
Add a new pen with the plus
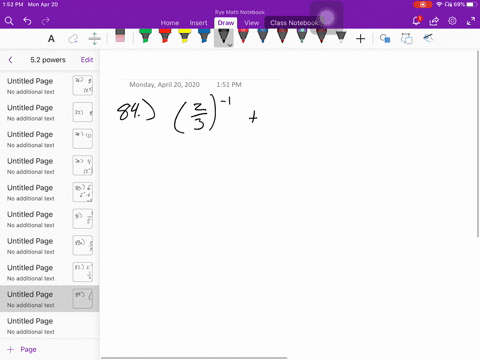pos(360,39)
